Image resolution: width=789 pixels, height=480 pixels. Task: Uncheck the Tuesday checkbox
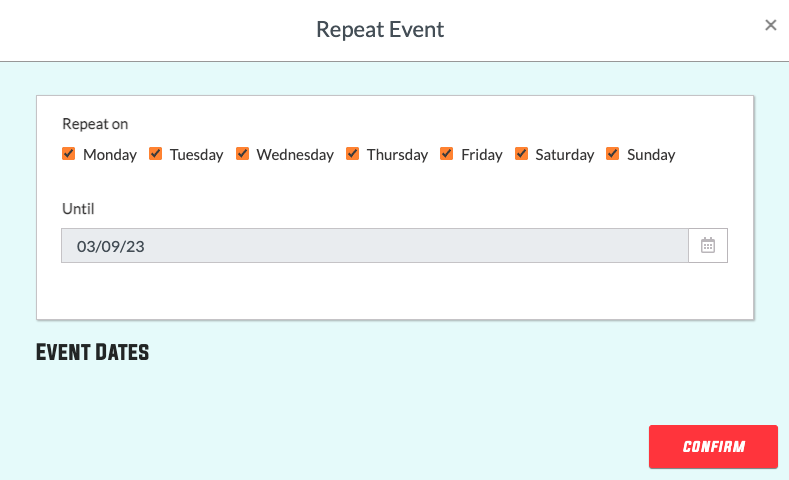(156, 154)
